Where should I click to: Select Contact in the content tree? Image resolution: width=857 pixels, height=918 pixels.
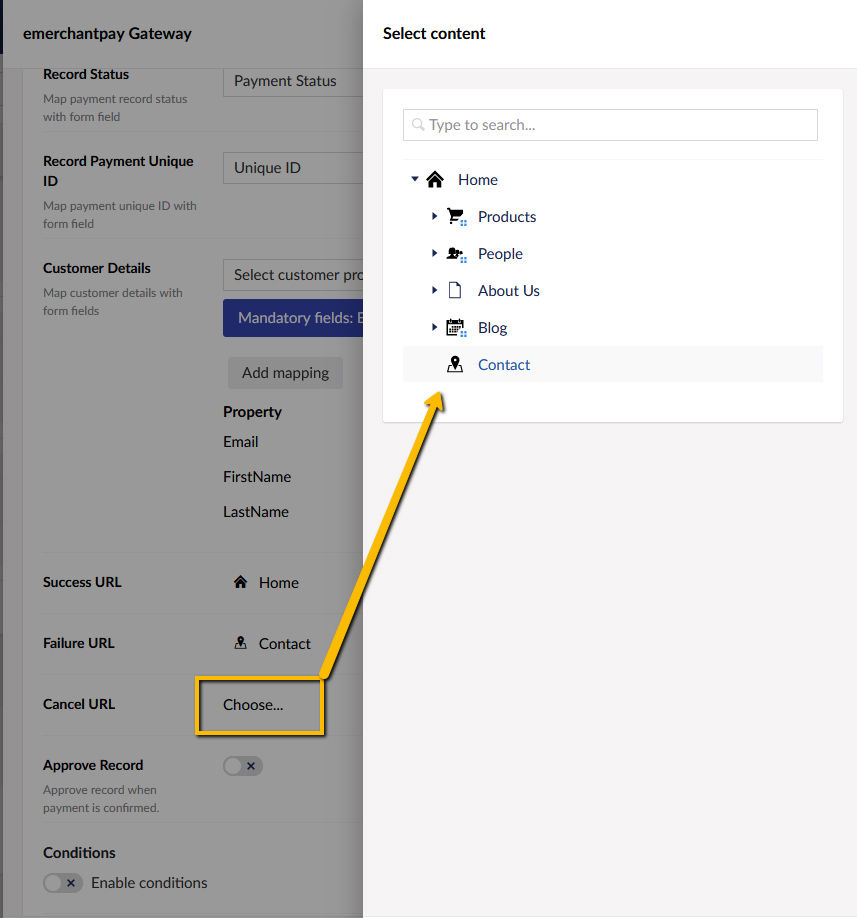(x=504, y=365)
